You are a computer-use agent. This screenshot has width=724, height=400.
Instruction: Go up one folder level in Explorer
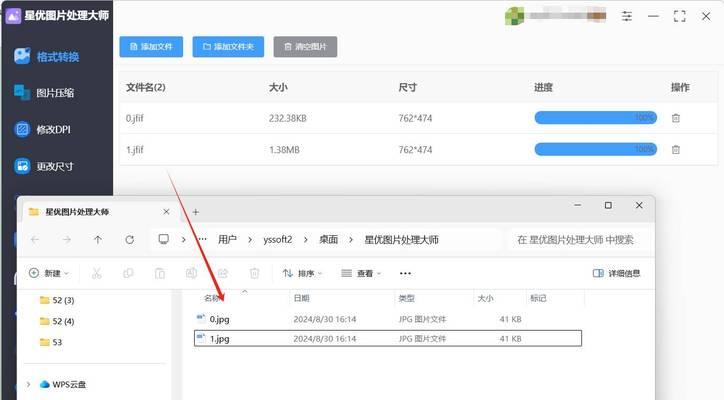[x=98, y=239]
